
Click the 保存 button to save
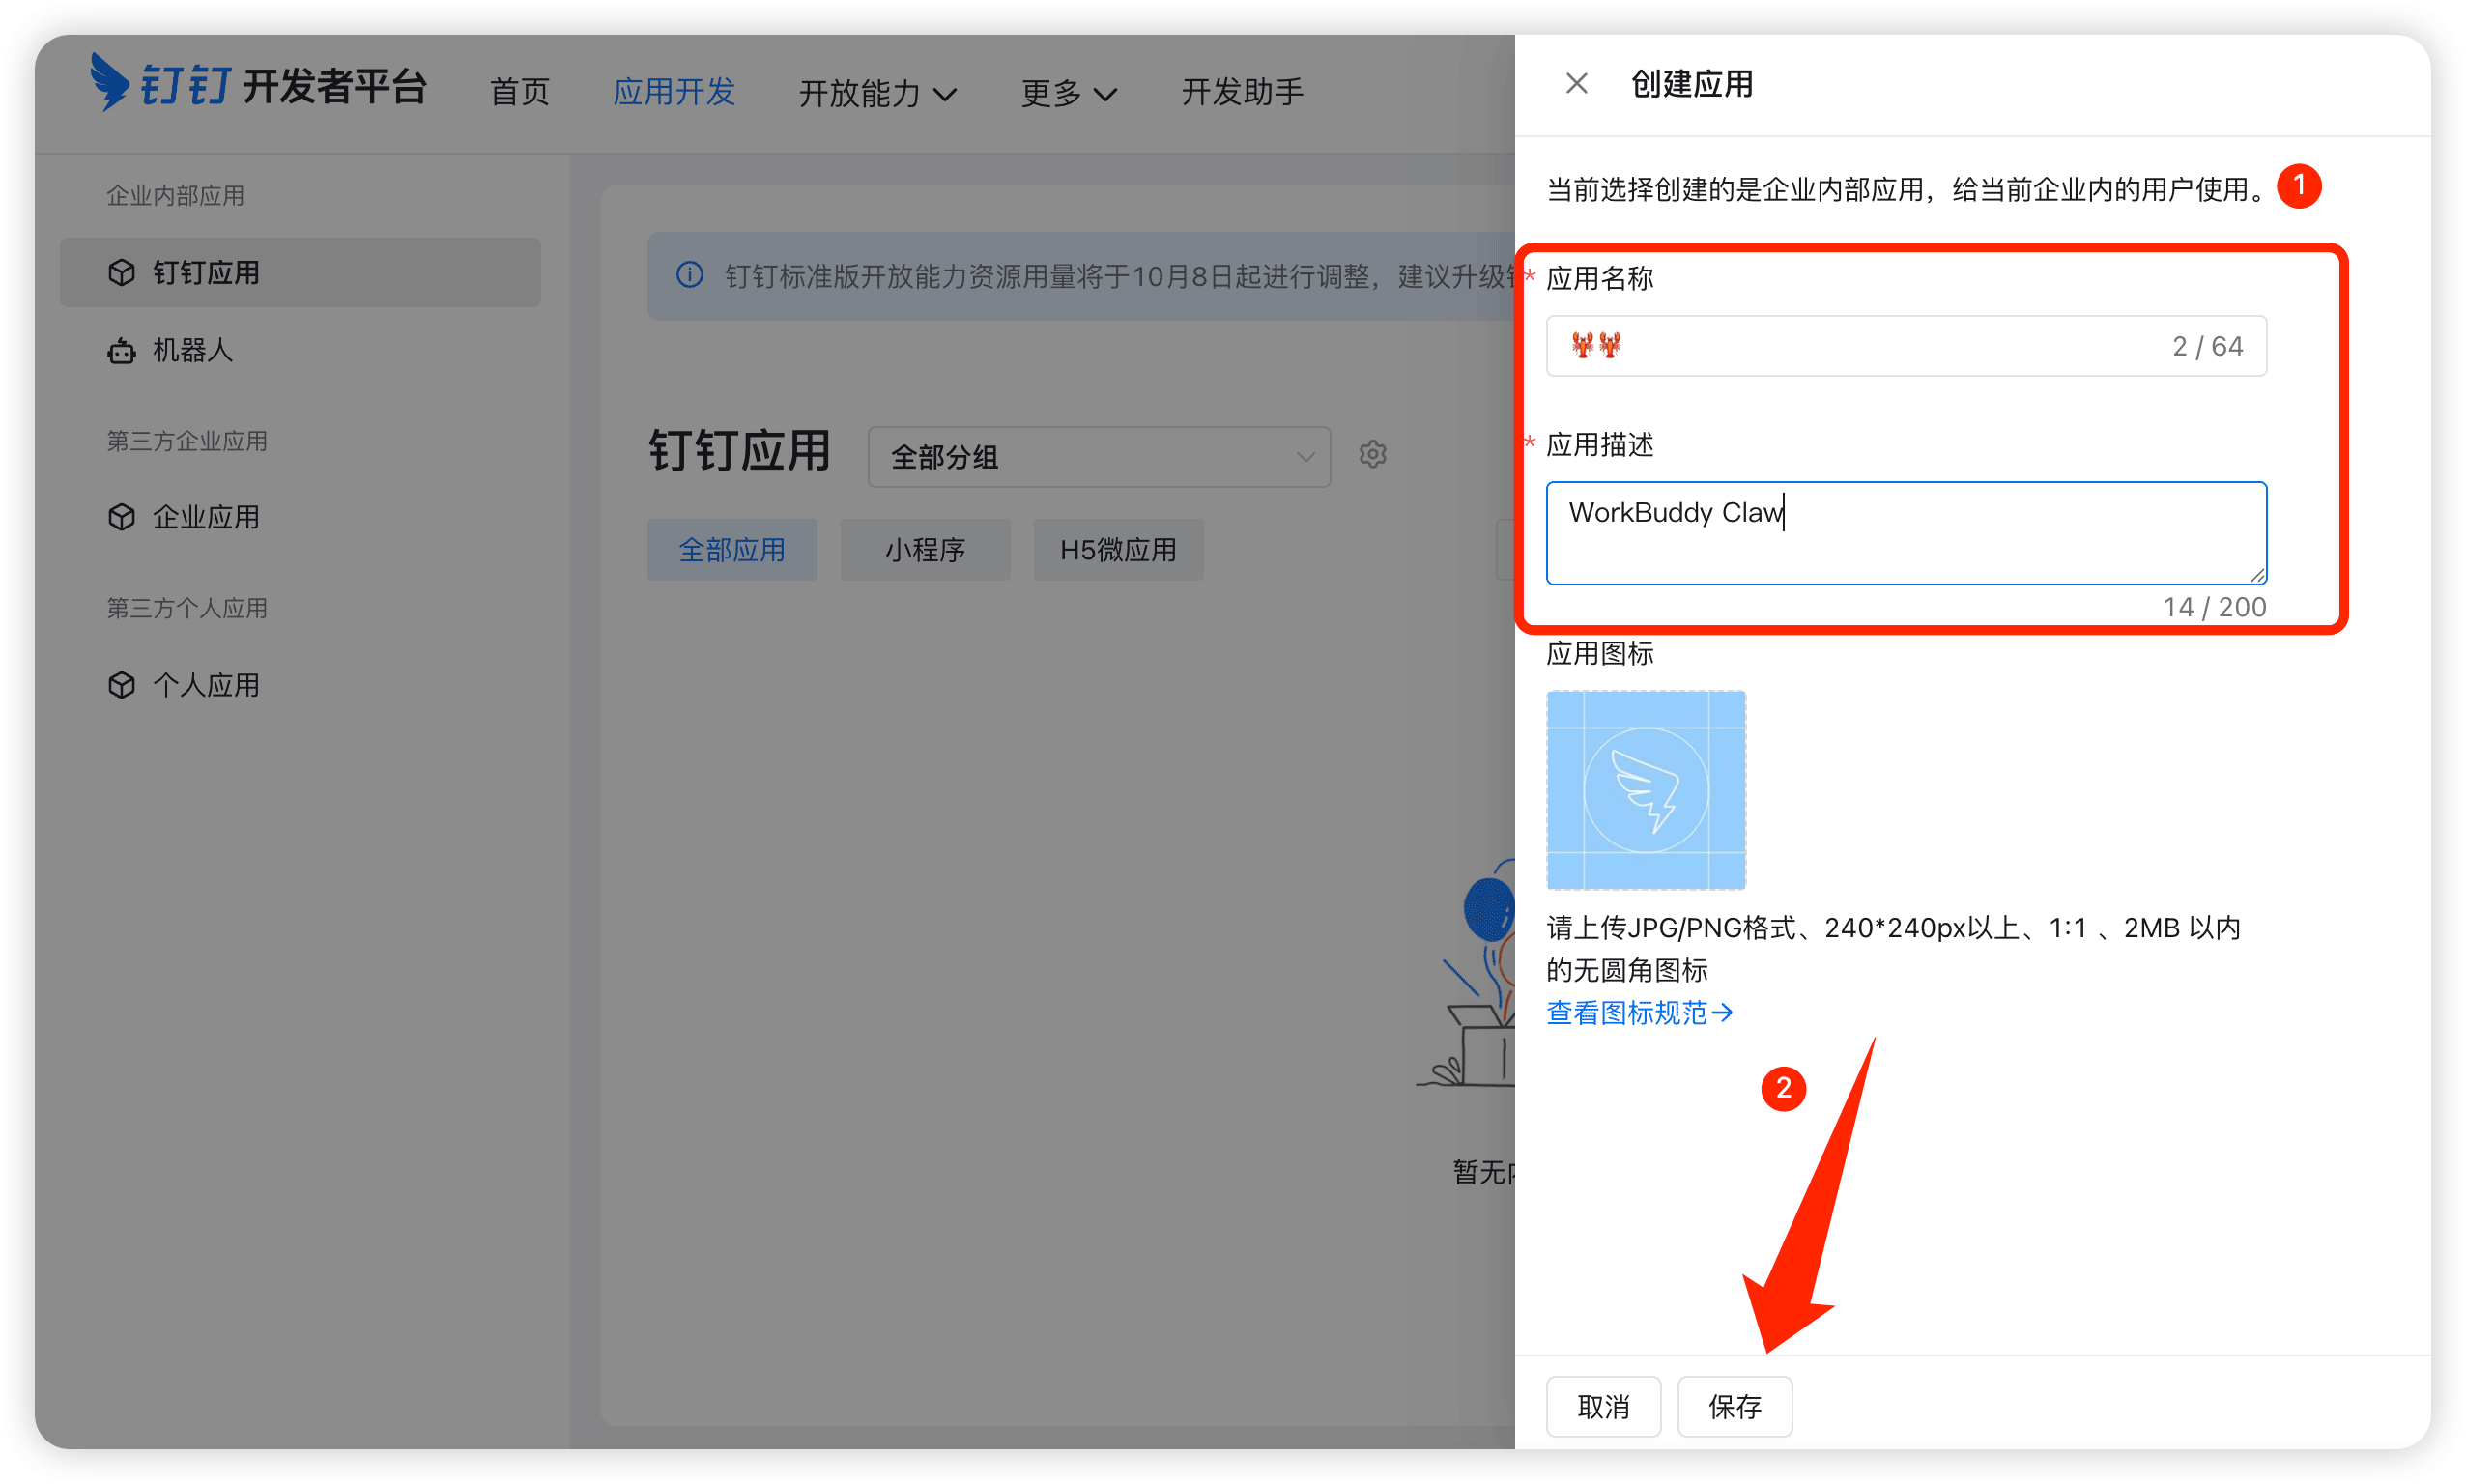click(x=1734, y=1406)
